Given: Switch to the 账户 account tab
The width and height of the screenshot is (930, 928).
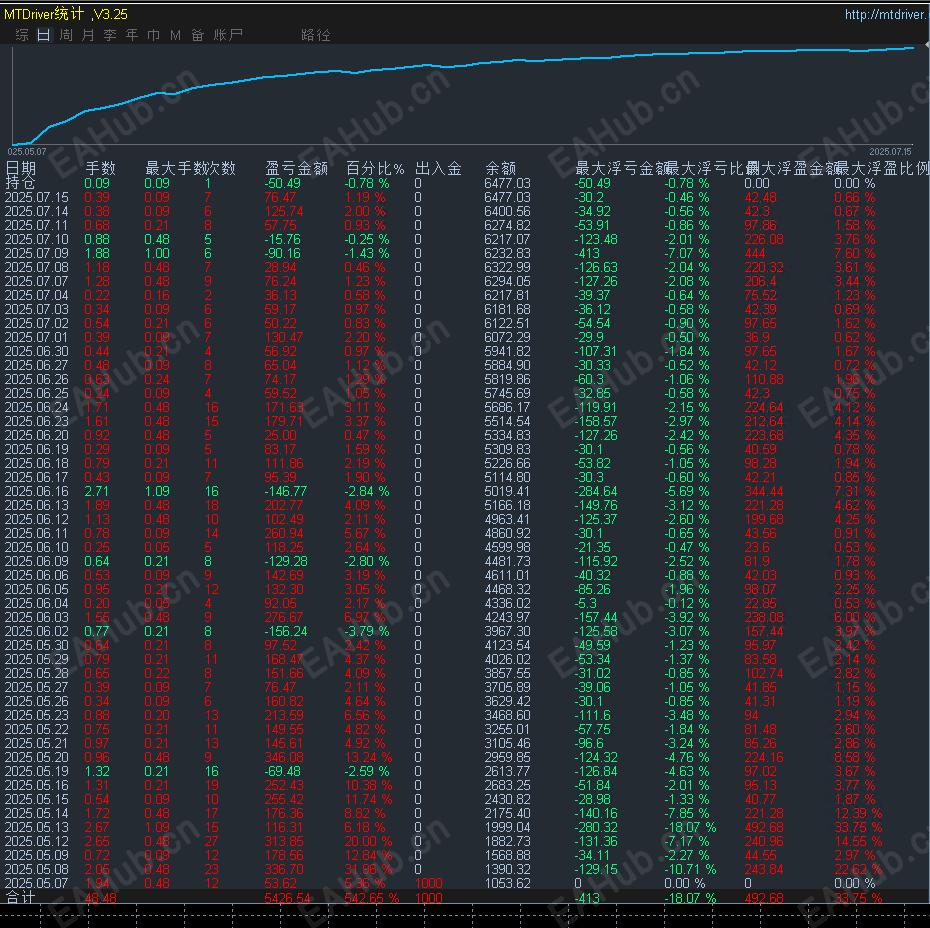Looking at the screenshot, I should pyautogui.click(x=228, y=35).
